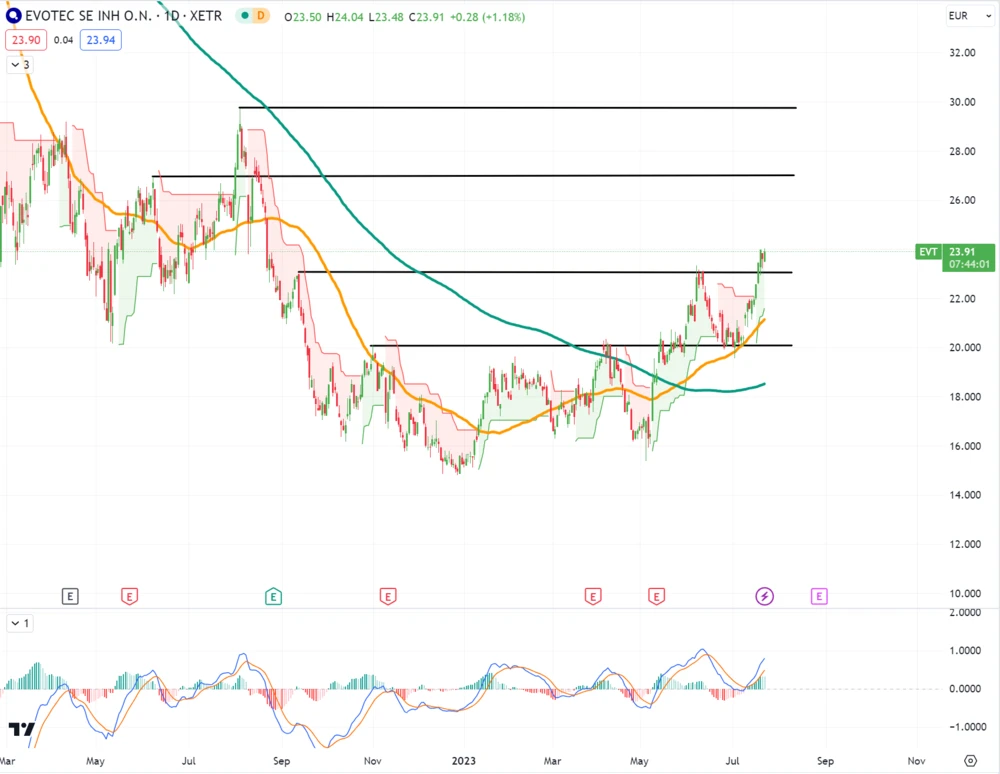This screenshot has width=1000, height=774.
Task: Click the red E earnings marker near May 2023
Action: click(x=657, y=596)
